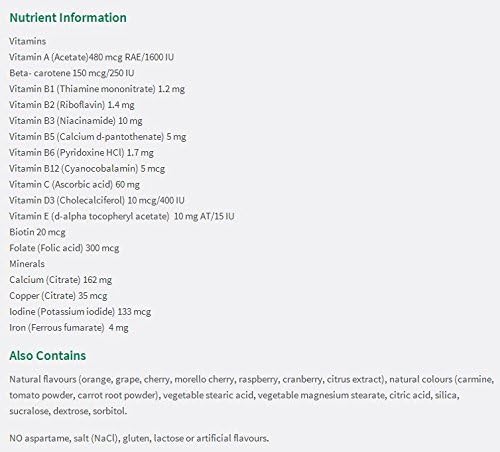Select the Vitamins section label

(x=28, y=41)
